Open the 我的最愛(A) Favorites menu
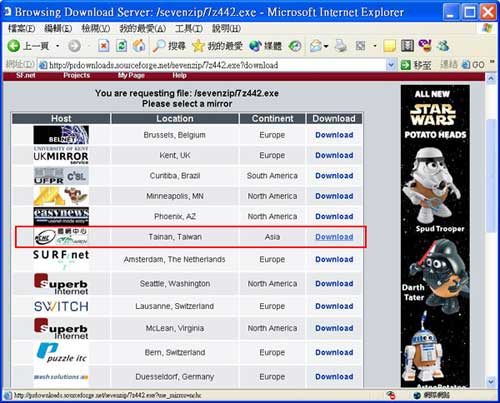 143,28
